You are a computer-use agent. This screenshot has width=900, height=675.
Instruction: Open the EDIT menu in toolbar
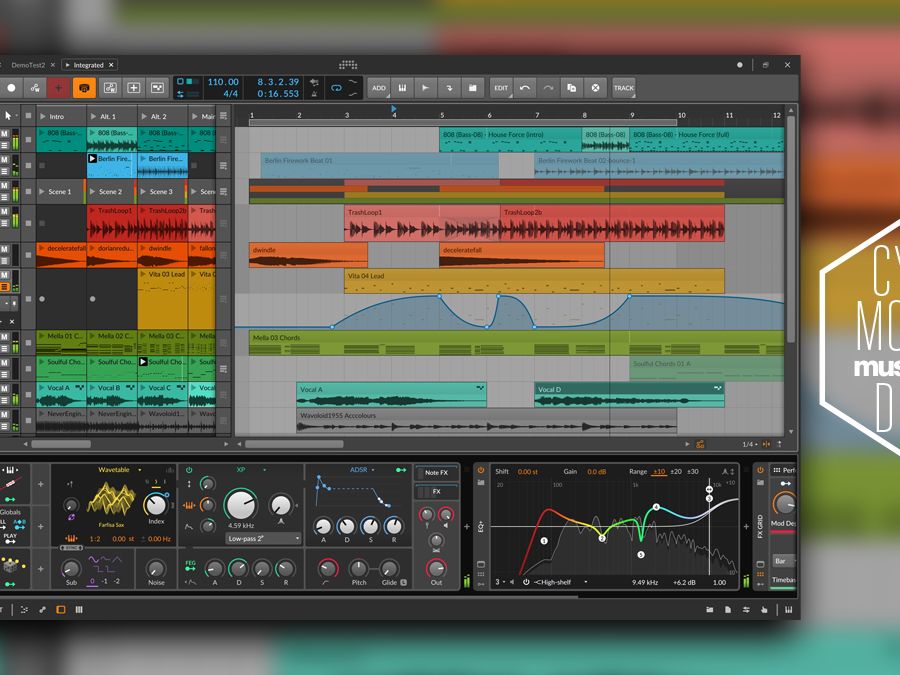click(x=501, y=88)
